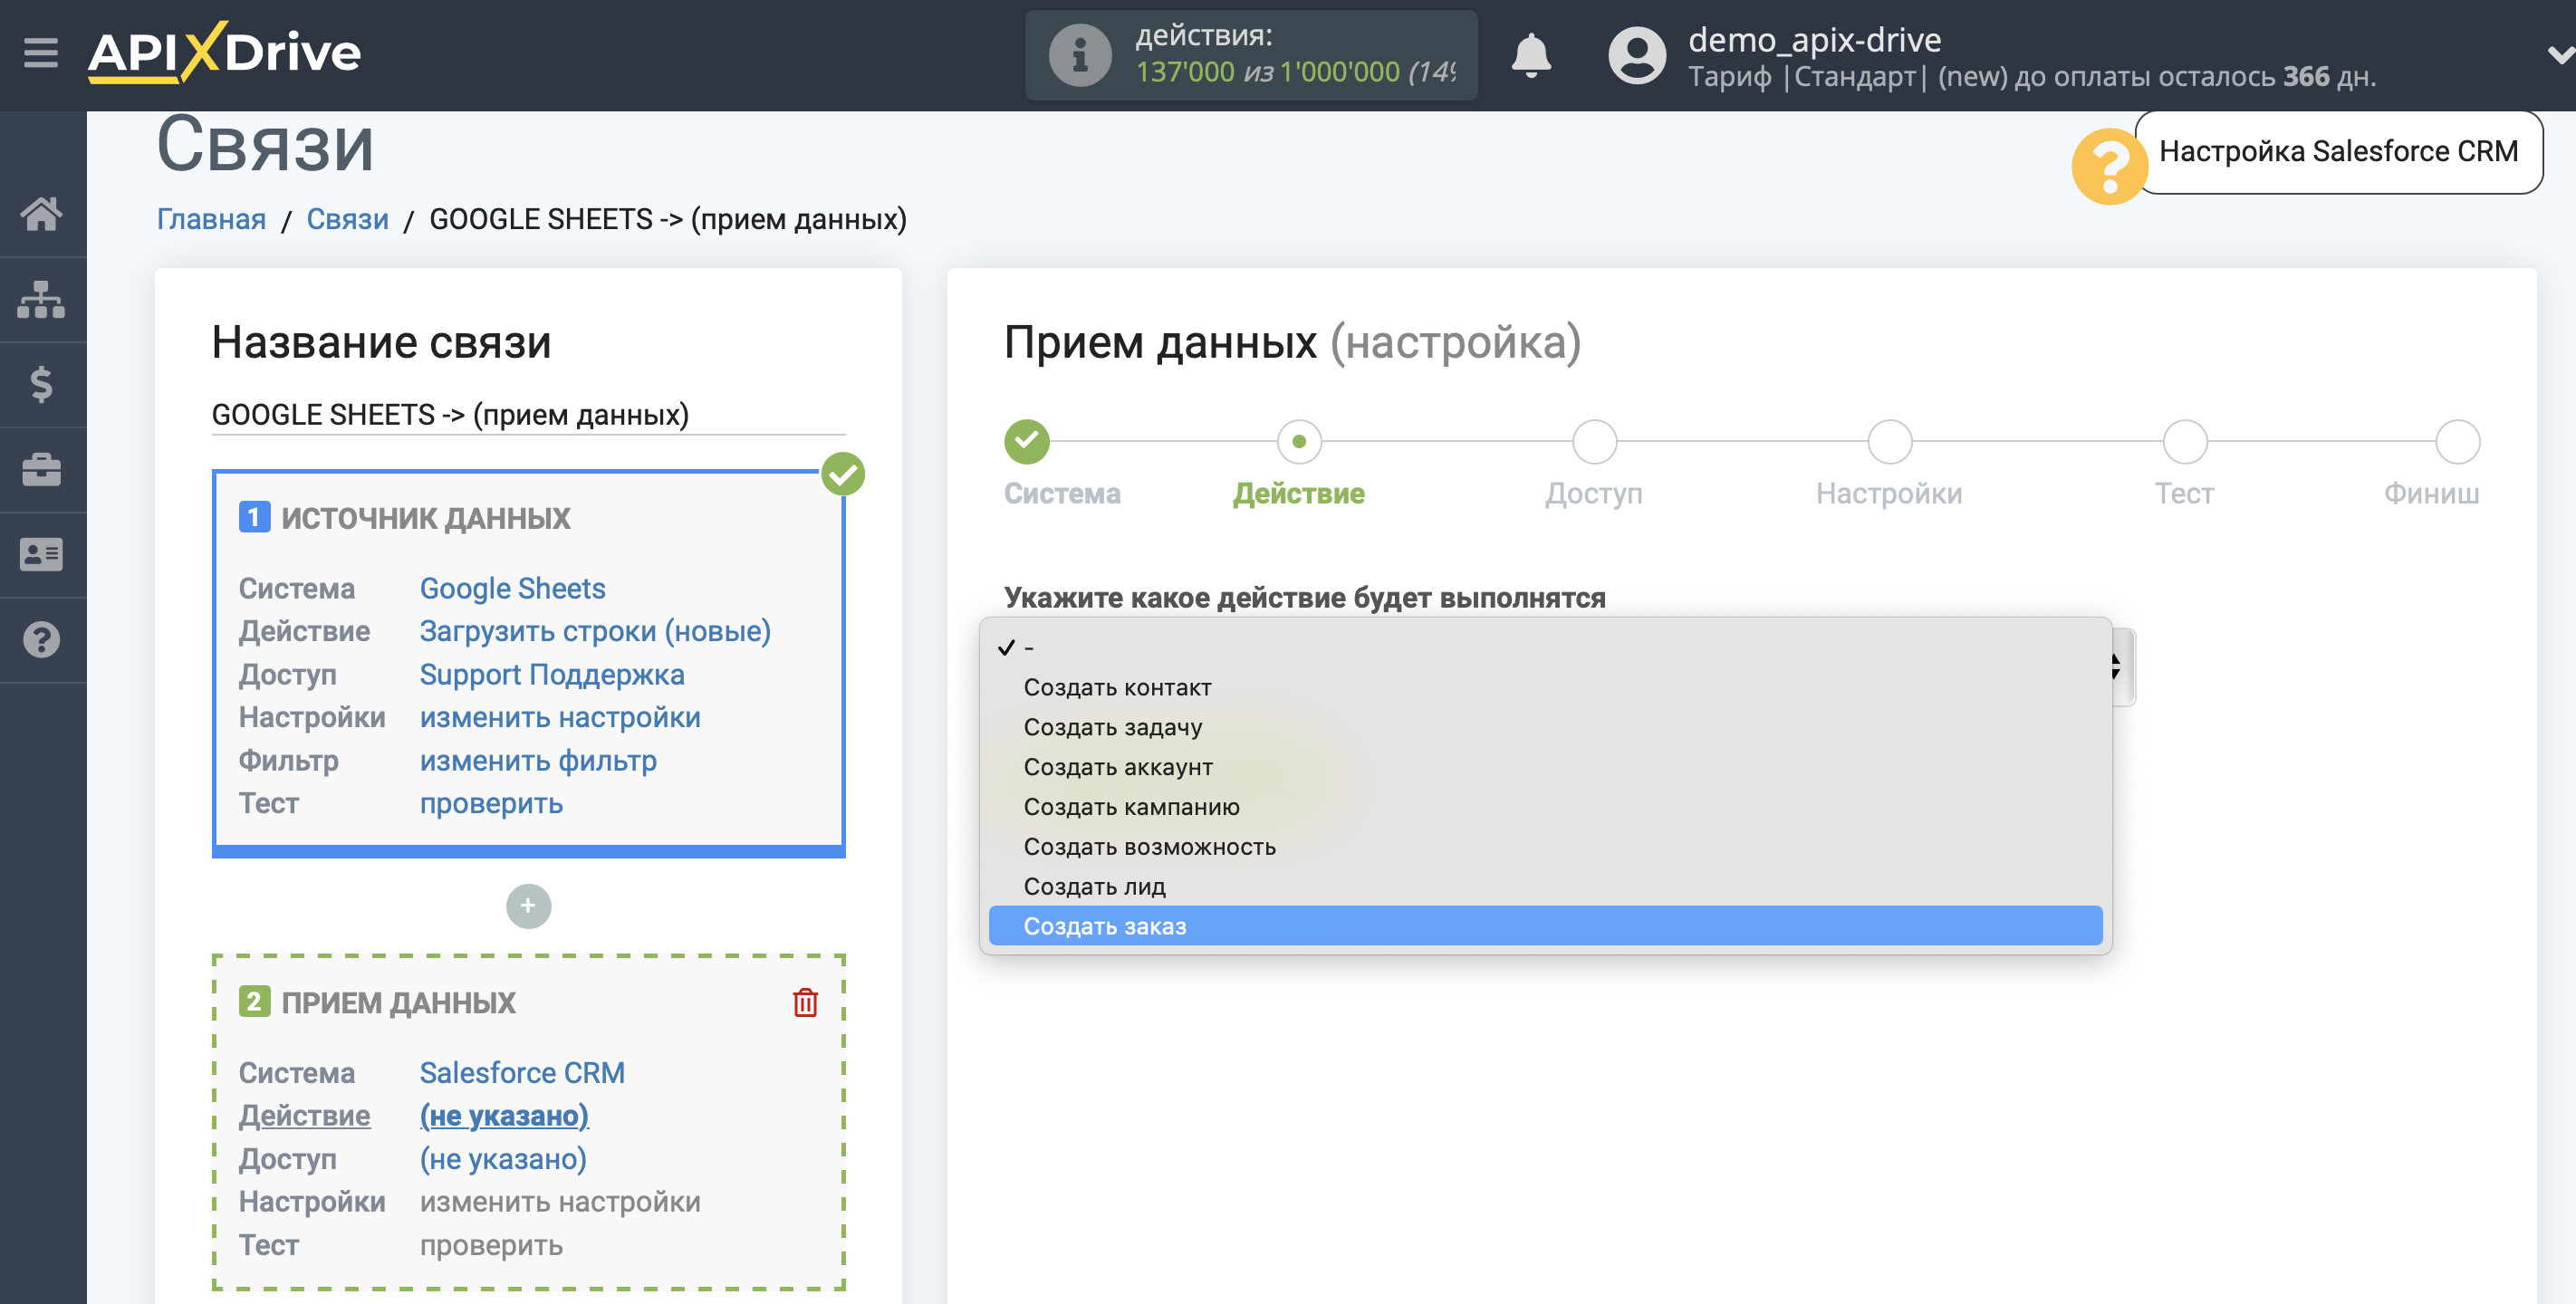Choose Создать кампанию from the dropdown

(x=1545, y=807)
